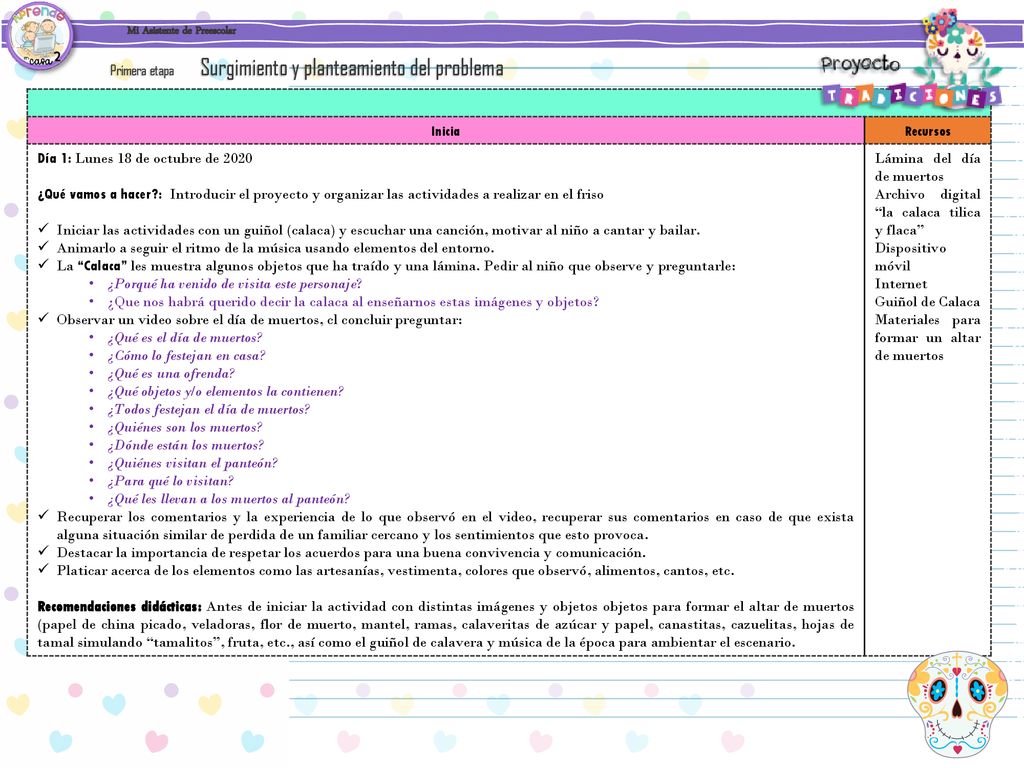Click "Lámina del día" in the Recursos column
This screenshot has height=768, width=1024.
[927, 158]
